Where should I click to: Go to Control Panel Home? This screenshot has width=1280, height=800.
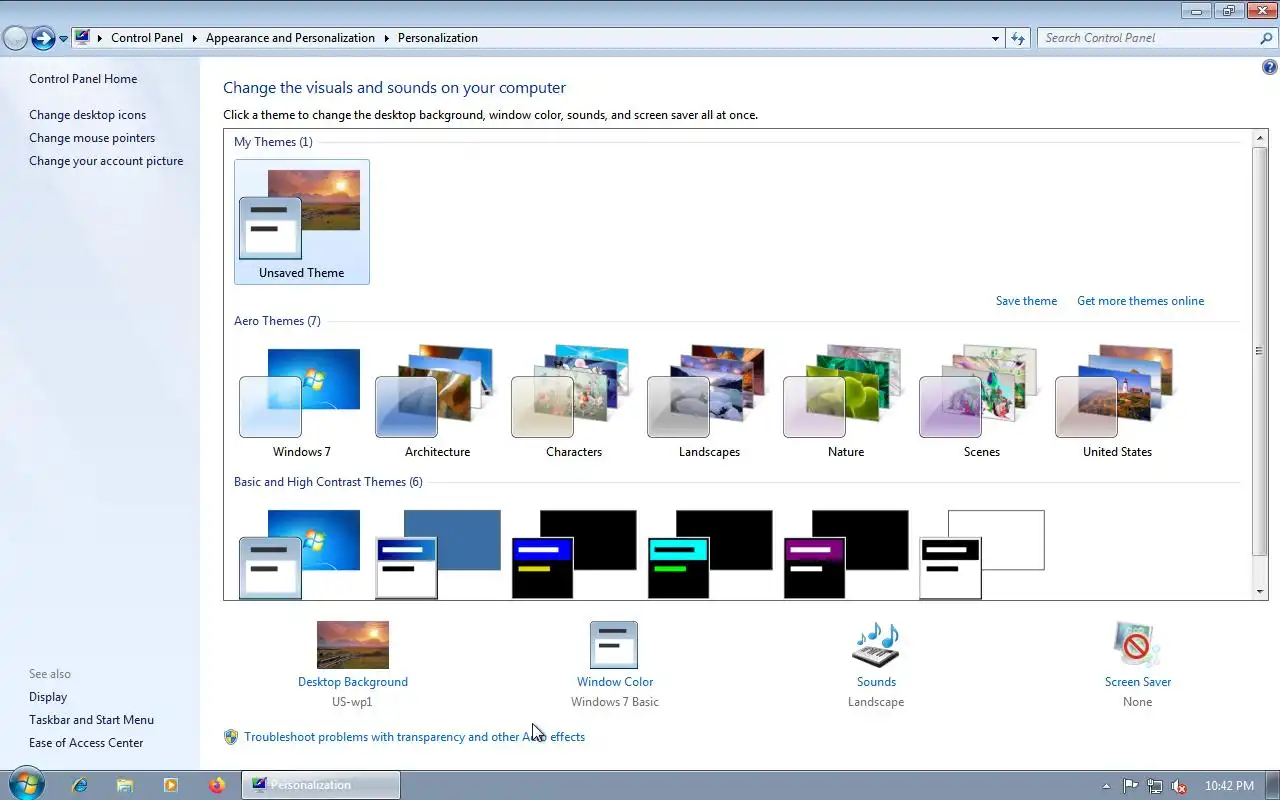click(83, 79)
